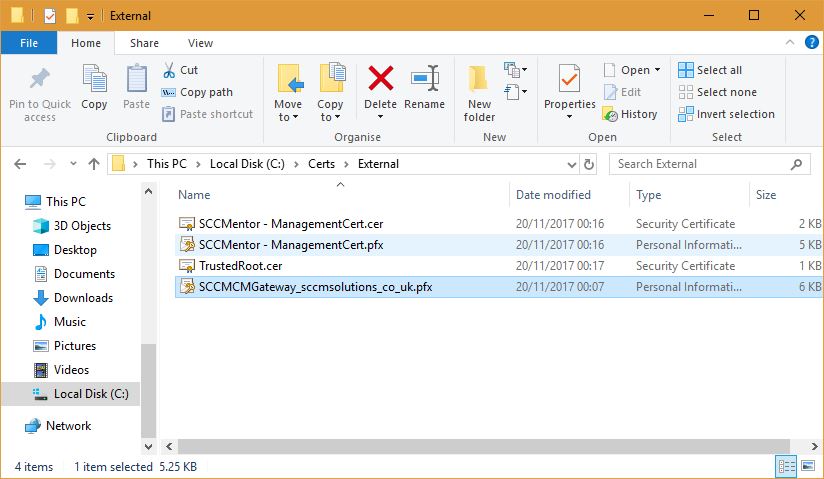Click the Up directory arrow
Image resolution: width=824 pixels, height=479 pixels.
94,164
